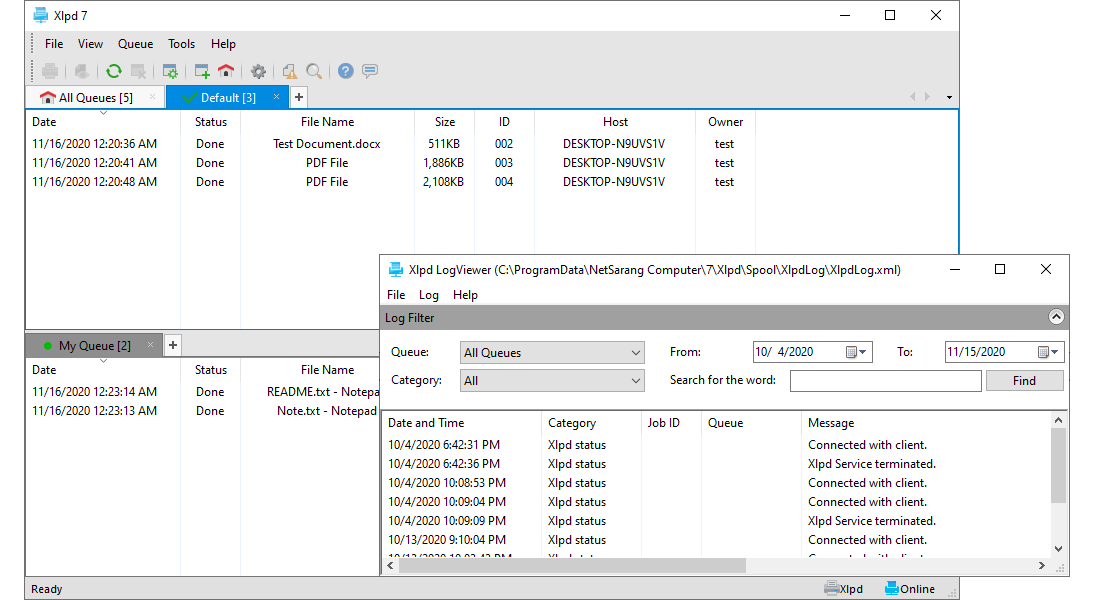Click the Find button
The width and height of the screenshot is (1100, 600).
coord(1024,380)
